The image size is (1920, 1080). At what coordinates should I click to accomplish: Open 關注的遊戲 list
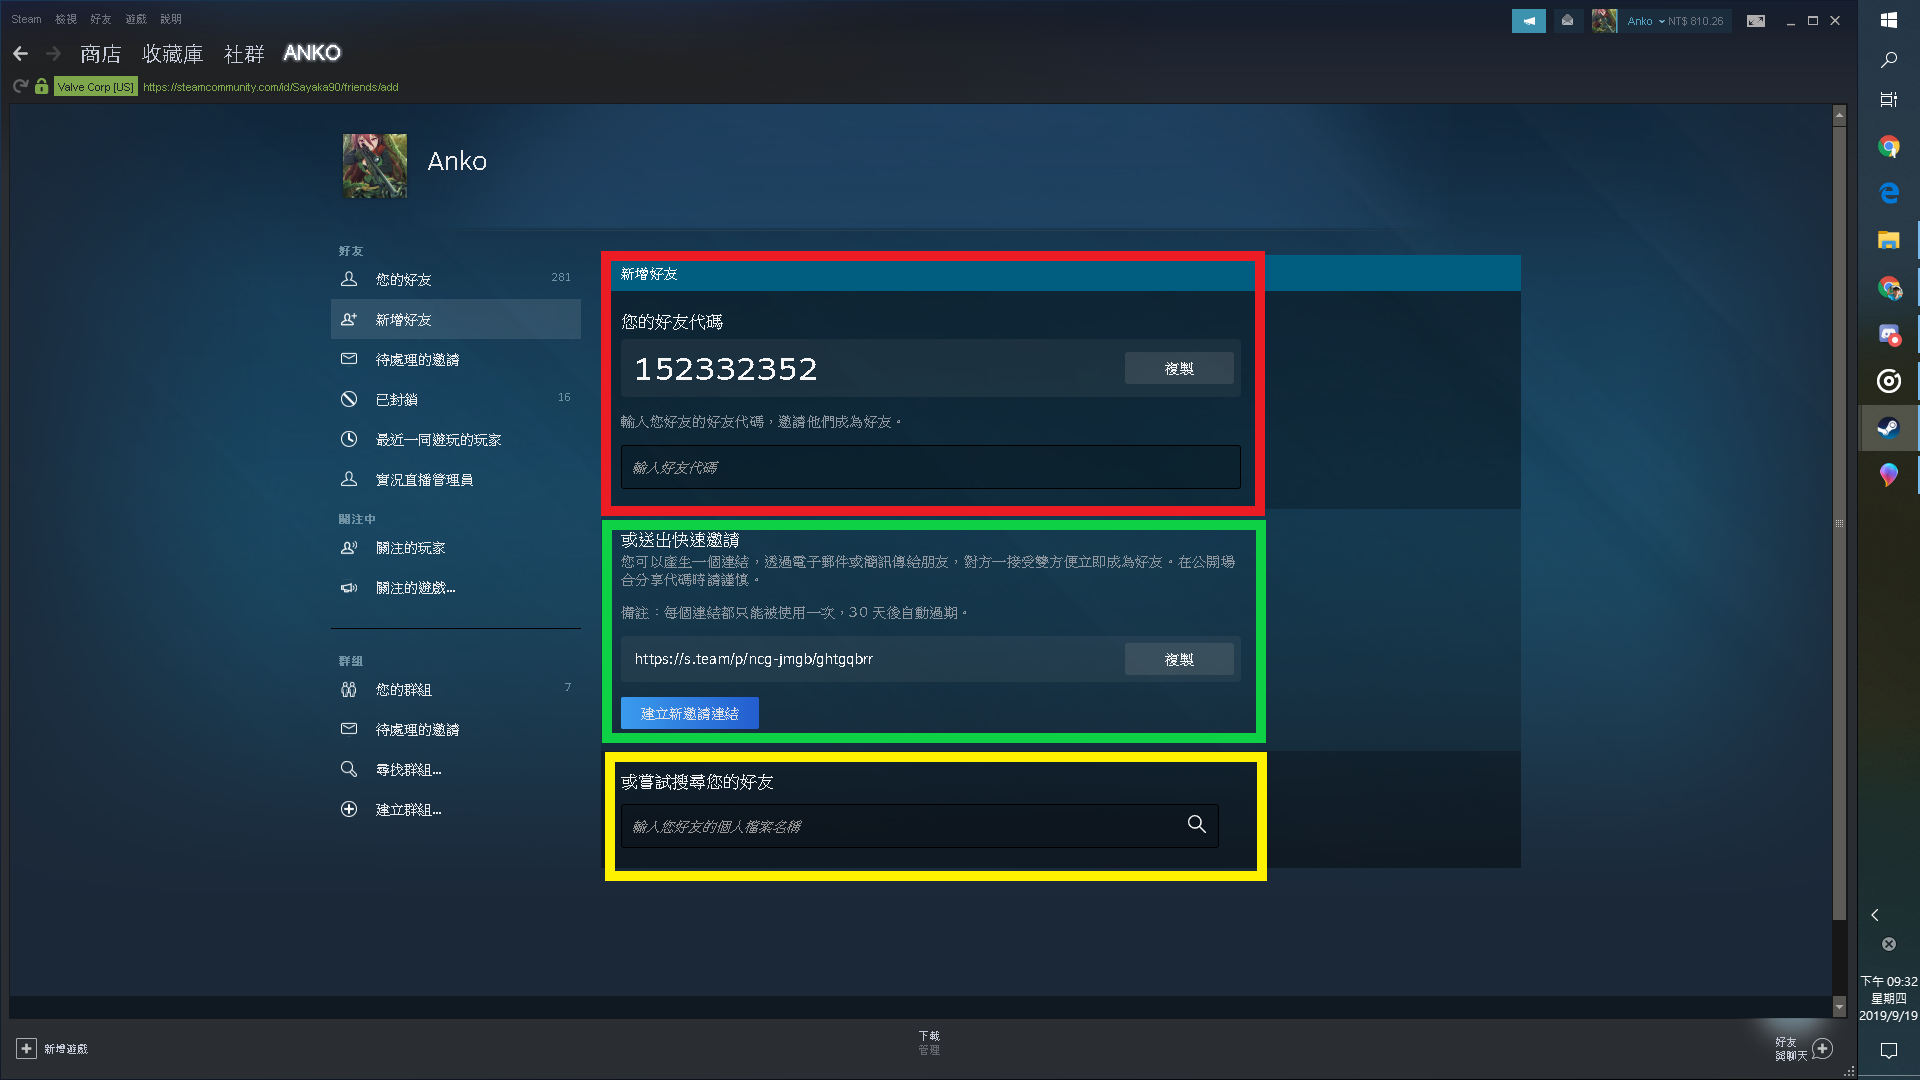456,587
